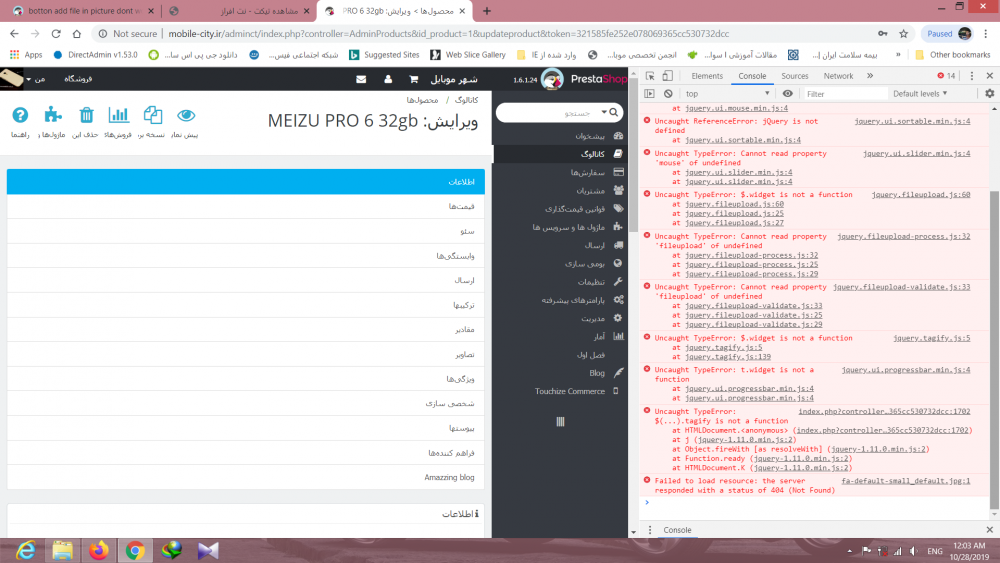1000x563 pixels.
Task: Open the console context 'top' dropdown
Action: [728, 94]
